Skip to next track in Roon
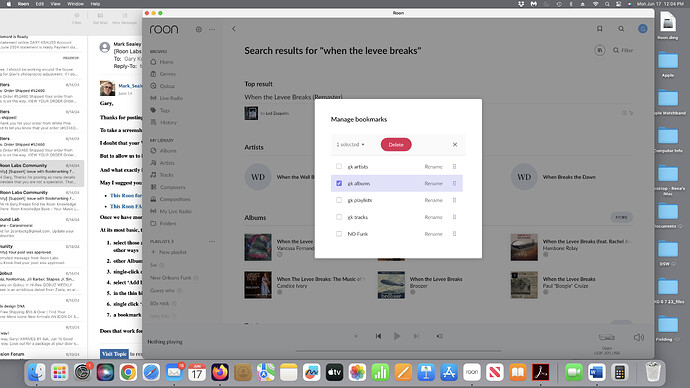This screenshot has width=690, height=388. [x=416, y=336]
